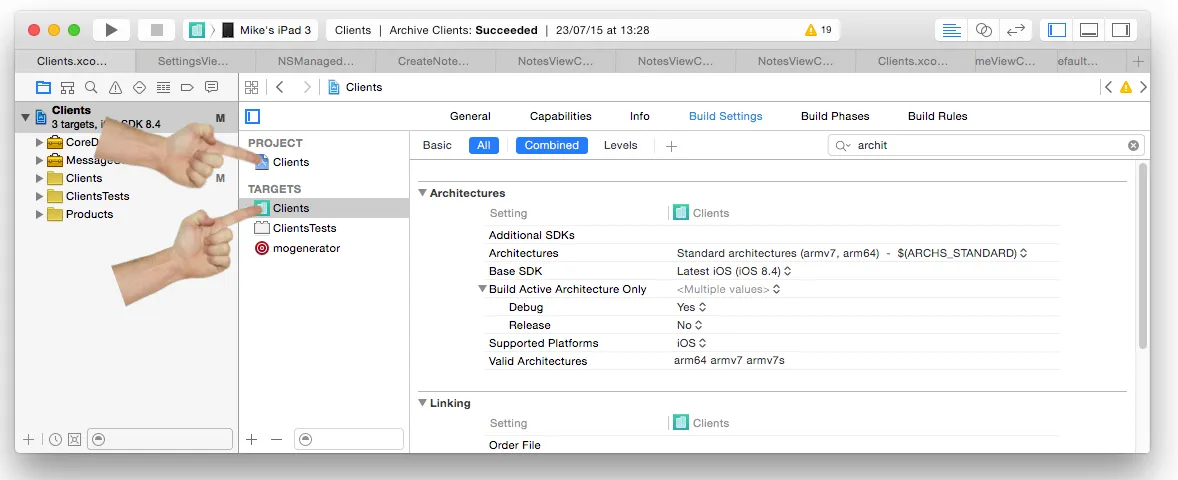Open the Release No value popup
The height and width of the screenshot is (480, 1178).
tap(690, 325)
